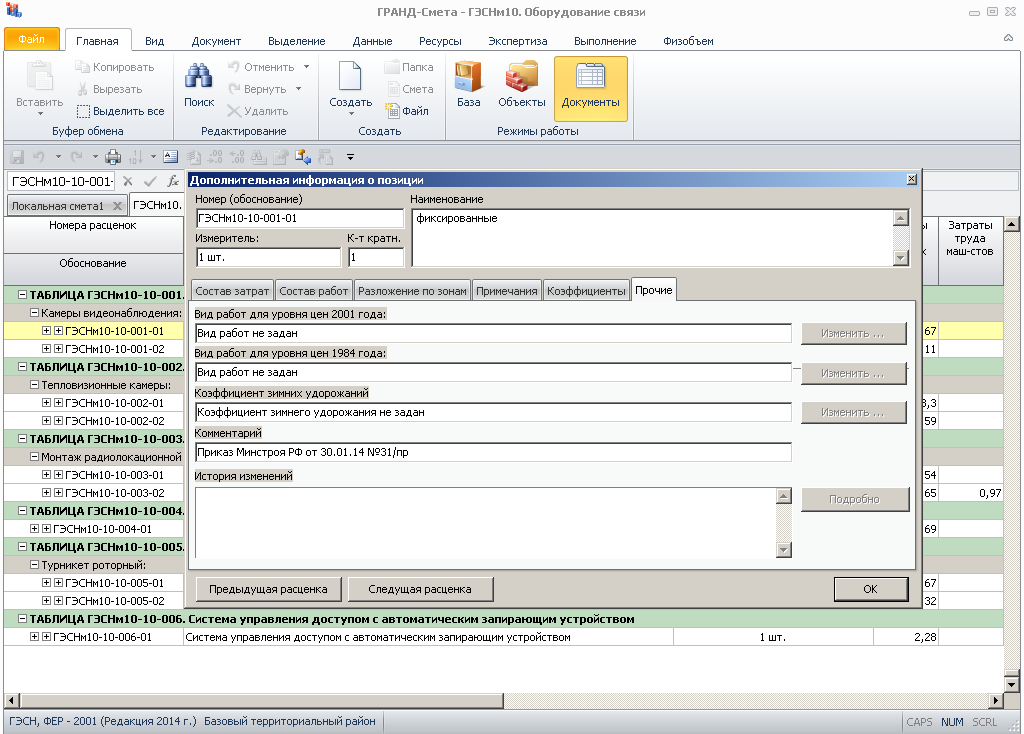Click Выделить все in the ribbon
Viewport: 1024px width, 734px height.
(120, 111)
